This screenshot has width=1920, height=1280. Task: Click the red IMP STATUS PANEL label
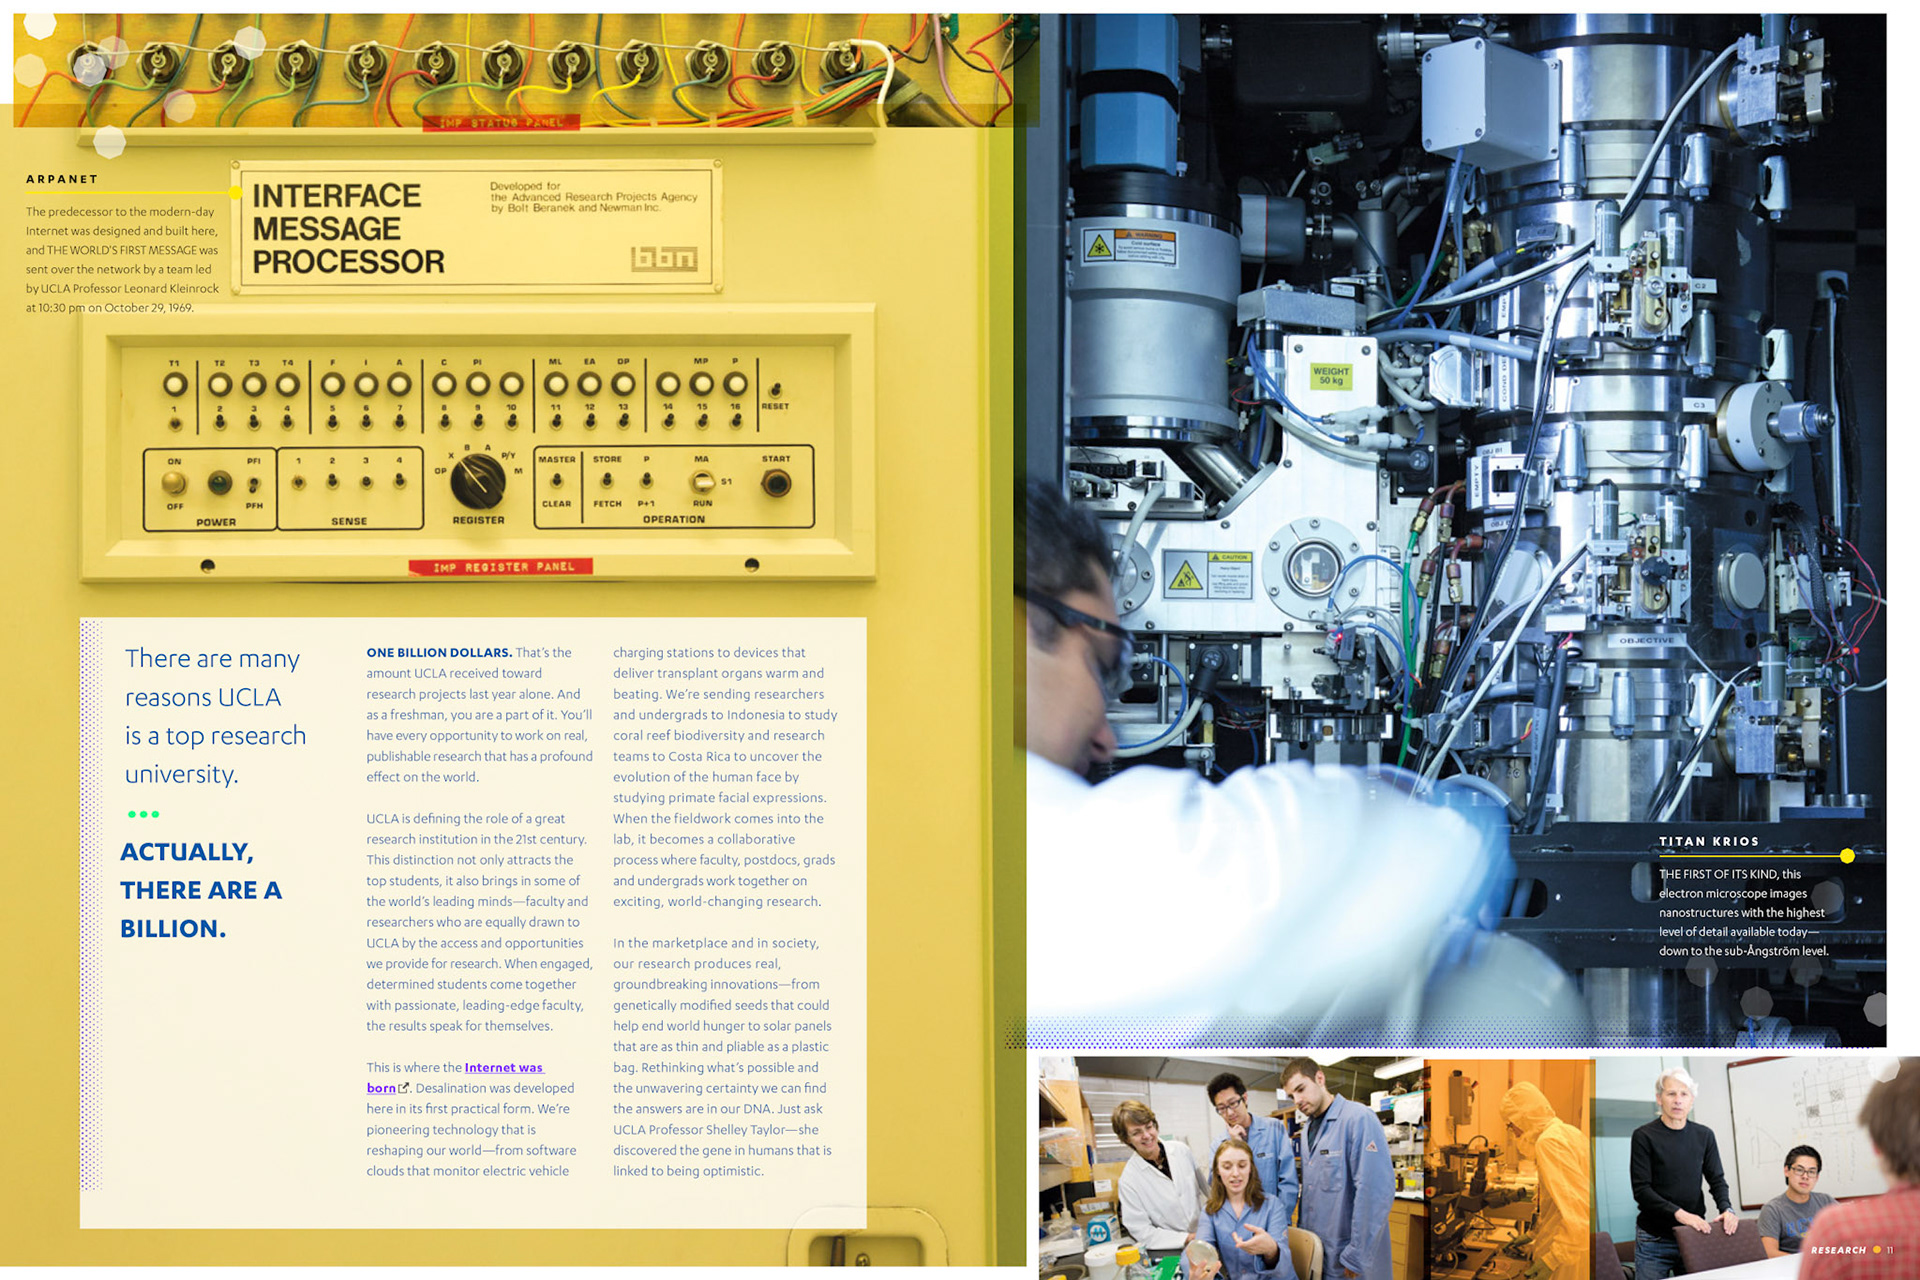coord(501,123)
